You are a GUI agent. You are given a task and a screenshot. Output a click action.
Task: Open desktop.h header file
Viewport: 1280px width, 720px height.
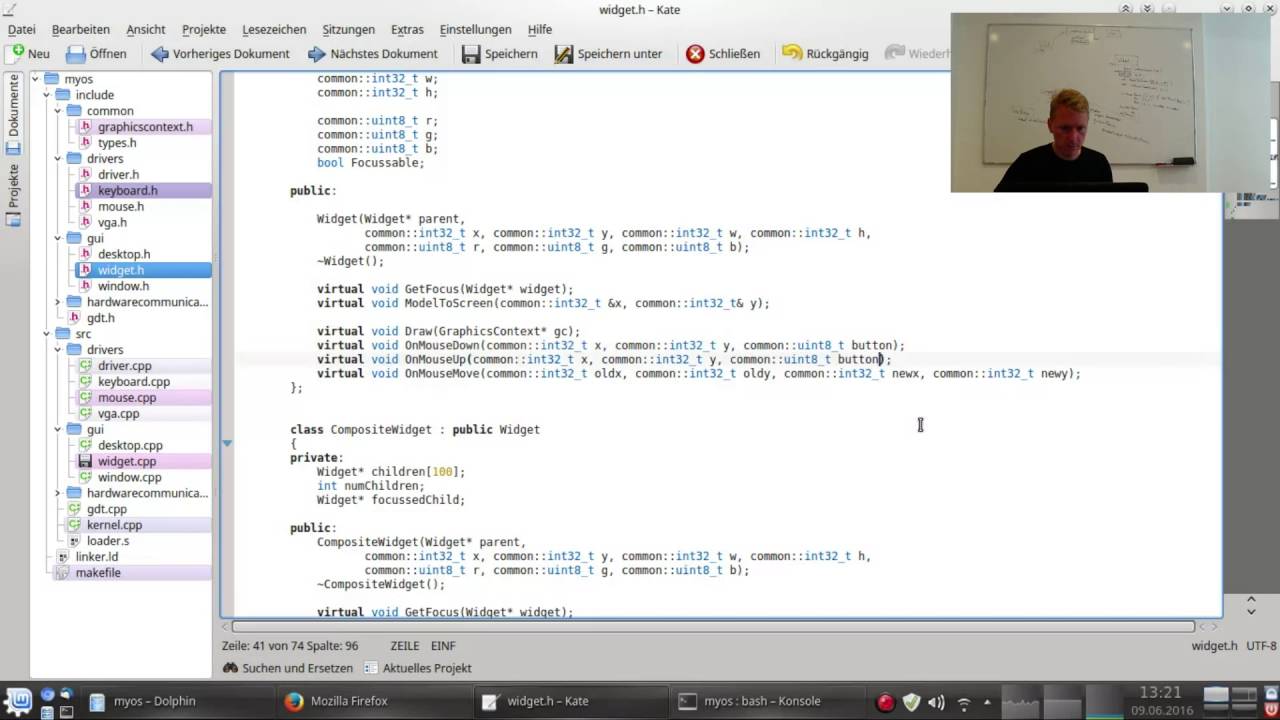coord(123,255)
